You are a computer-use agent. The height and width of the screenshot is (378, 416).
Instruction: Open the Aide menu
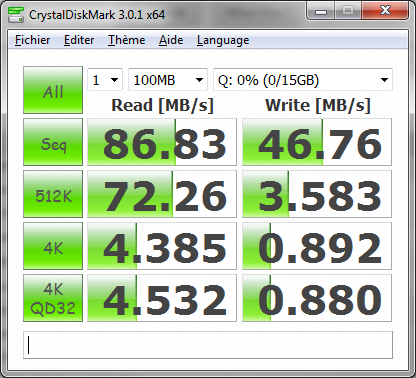(x=171, y=40)
